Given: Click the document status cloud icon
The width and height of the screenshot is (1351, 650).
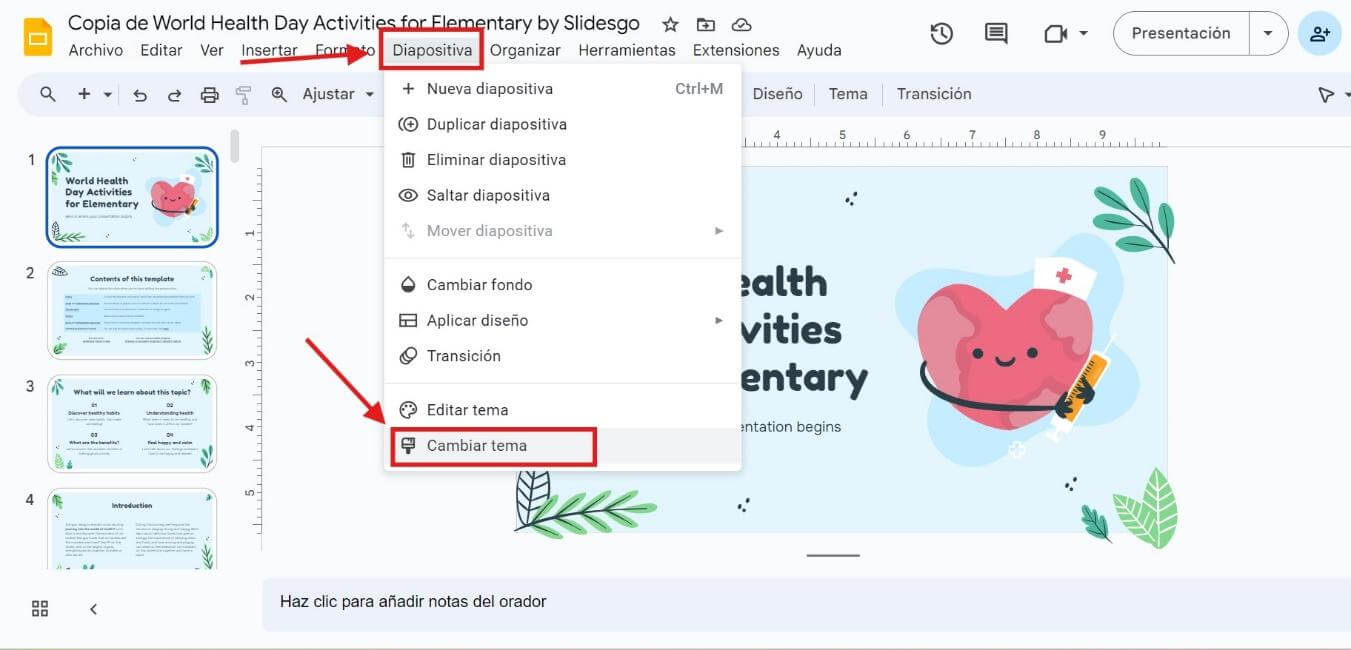Looking at the screenshot, I should pyautogui.click(x=740, y=24).
